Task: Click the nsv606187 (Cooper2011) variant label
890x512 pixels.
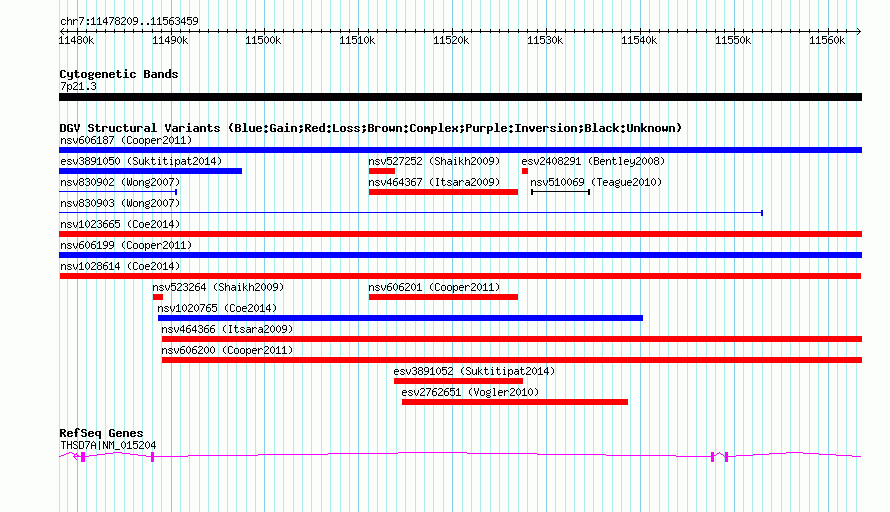Action: [126, 140]
